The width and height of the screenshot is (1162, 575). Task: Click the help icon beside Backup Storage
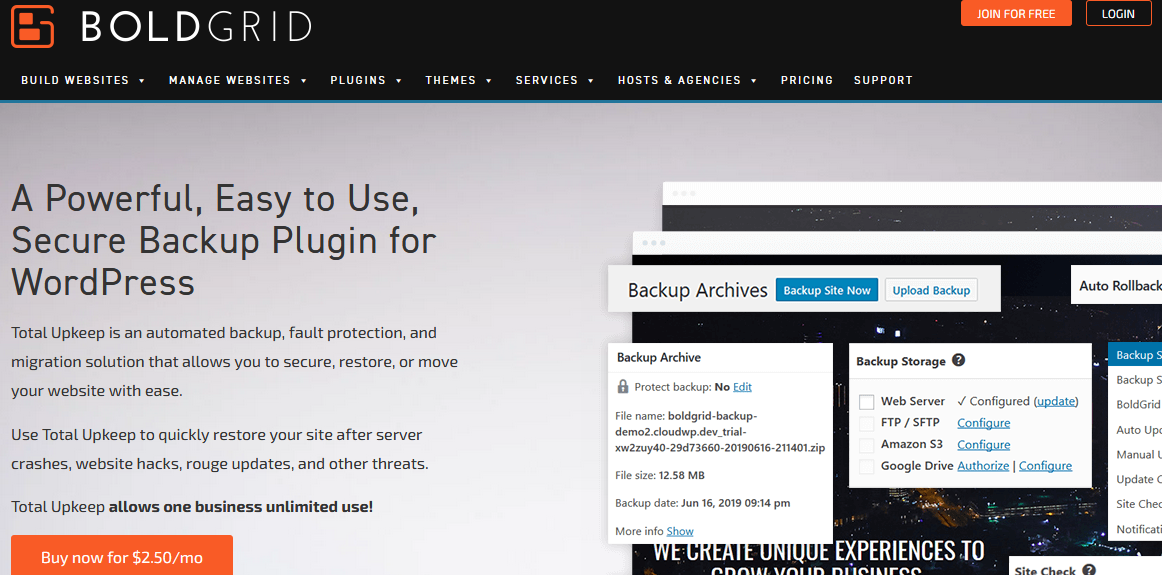point(958,361)
